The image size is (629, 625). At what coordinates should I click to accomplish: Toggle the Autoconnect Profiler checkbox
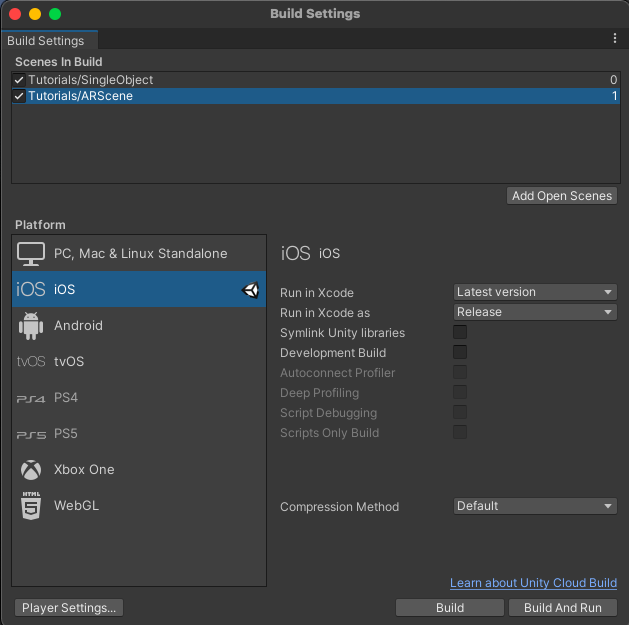[460, 372]
